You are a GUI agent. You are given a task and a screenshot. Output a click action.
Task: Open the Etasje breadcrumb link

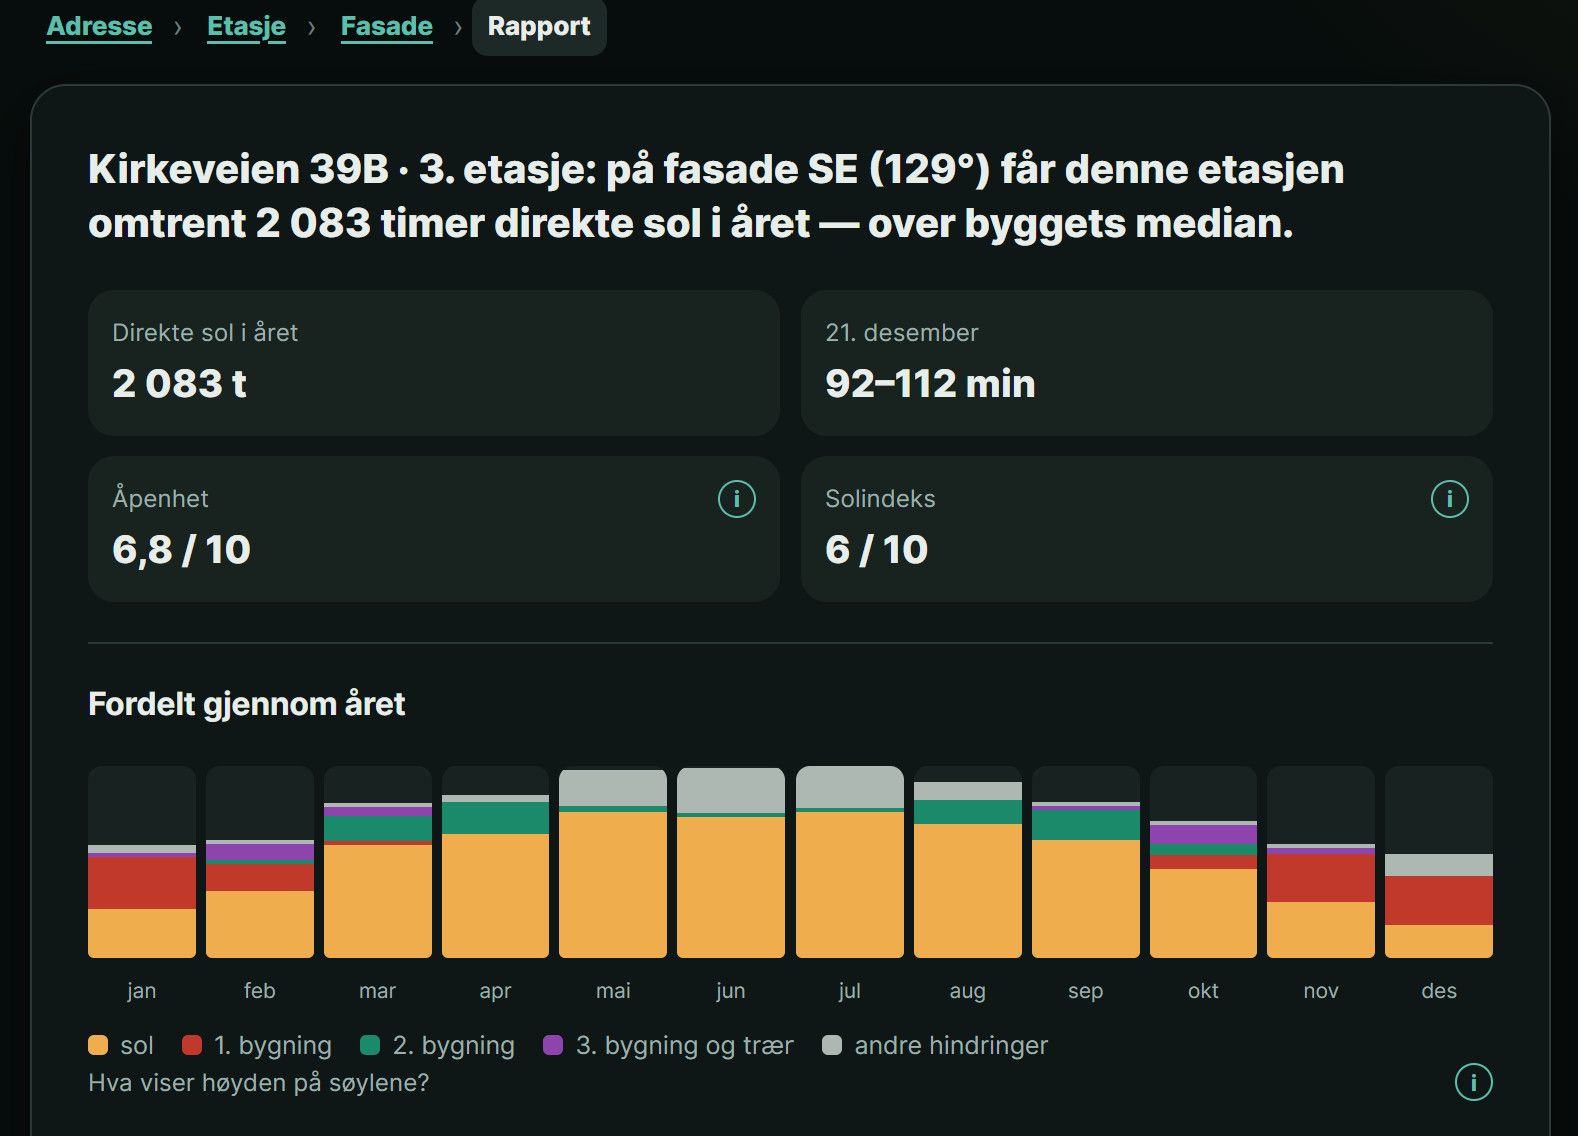pos(246,26)
